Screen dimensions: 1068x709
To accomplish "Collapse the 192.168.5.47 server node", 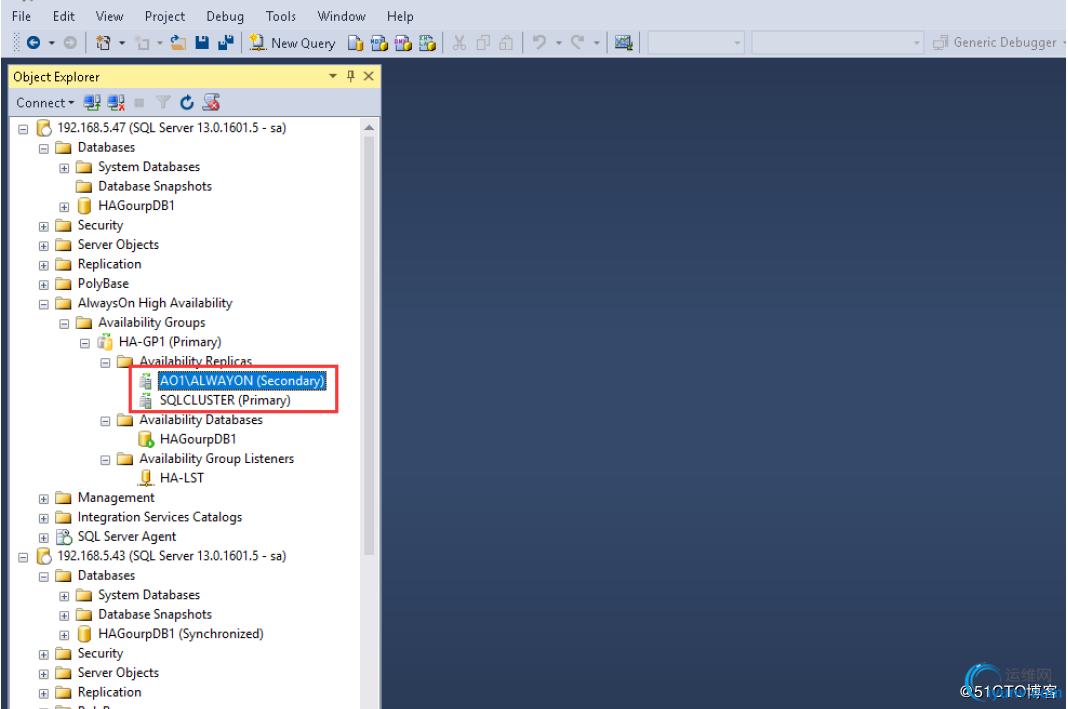I will 23,129.
